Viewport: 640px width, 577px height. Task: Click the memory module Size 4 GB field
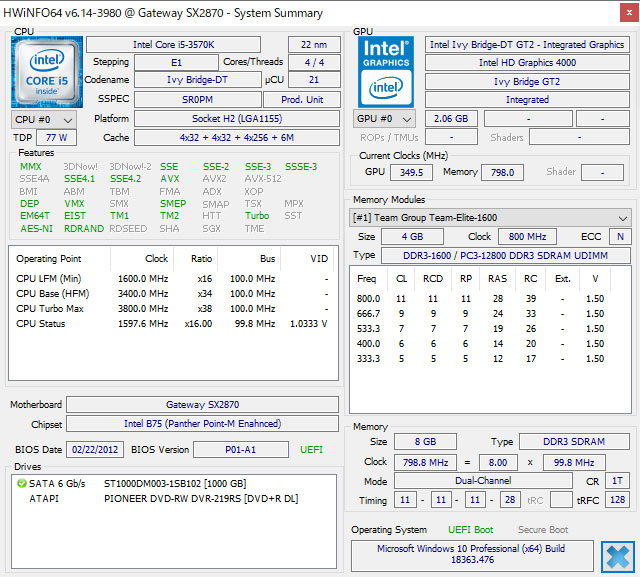[412, 237]
